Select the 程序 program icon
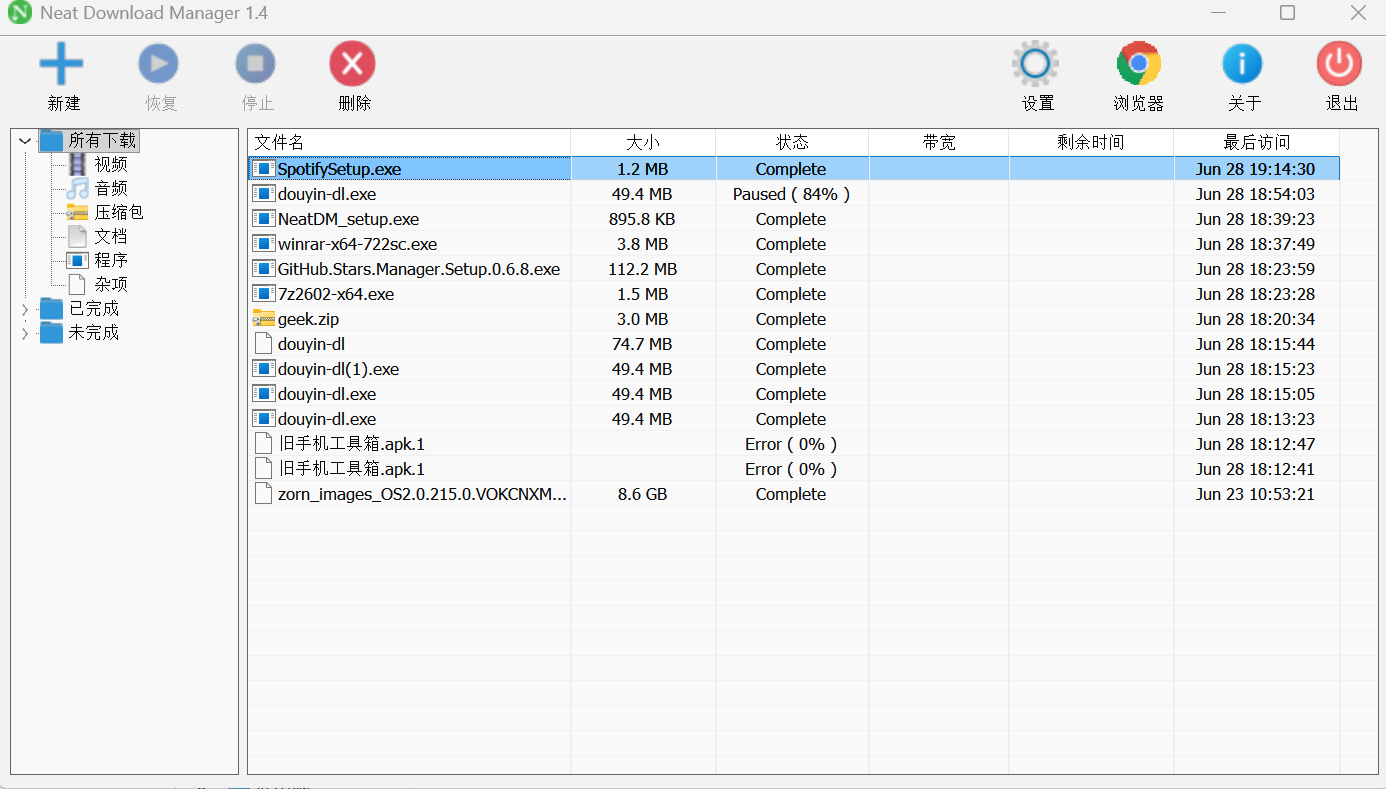The height and width of the screenshot is (789, 1386). [x=77, y=260]
